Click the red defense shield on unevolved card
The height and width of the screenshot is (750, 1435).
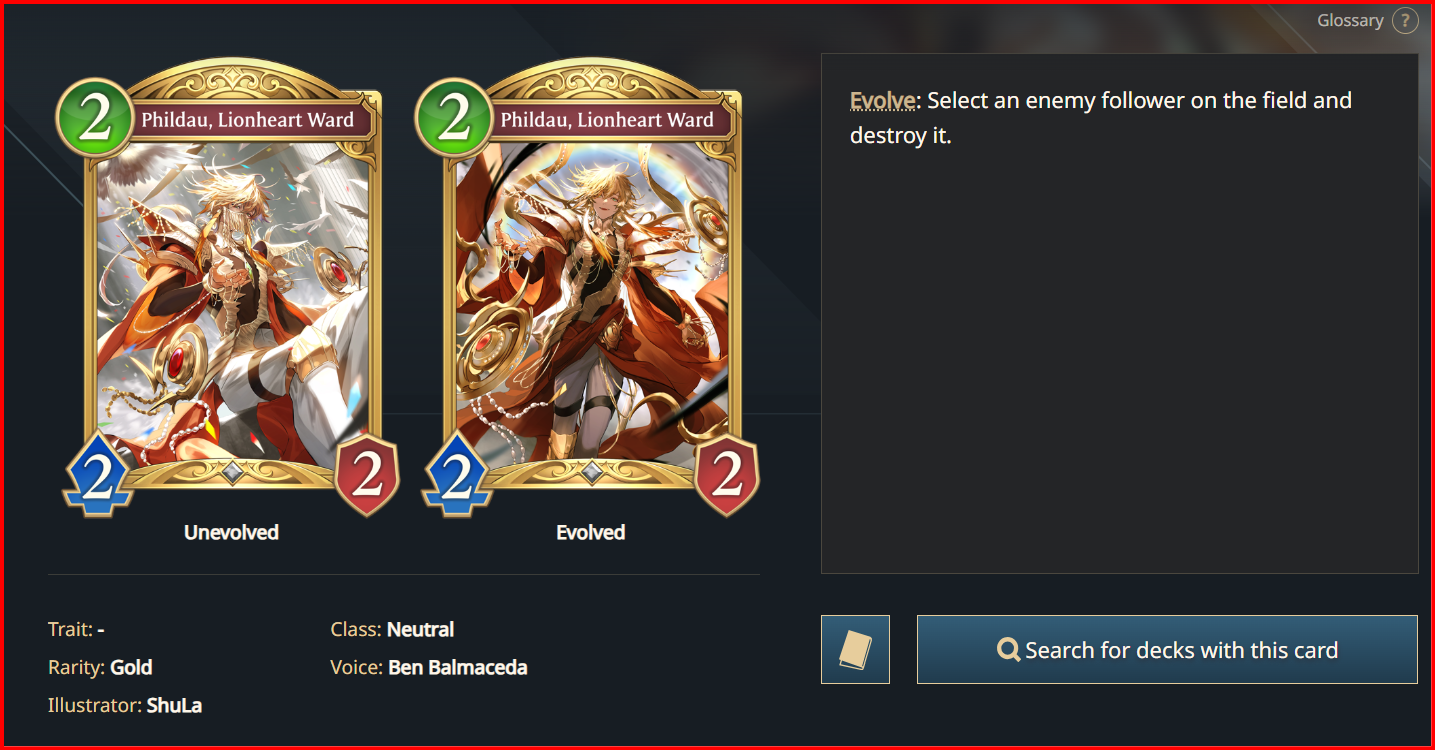tap(367, 476)
